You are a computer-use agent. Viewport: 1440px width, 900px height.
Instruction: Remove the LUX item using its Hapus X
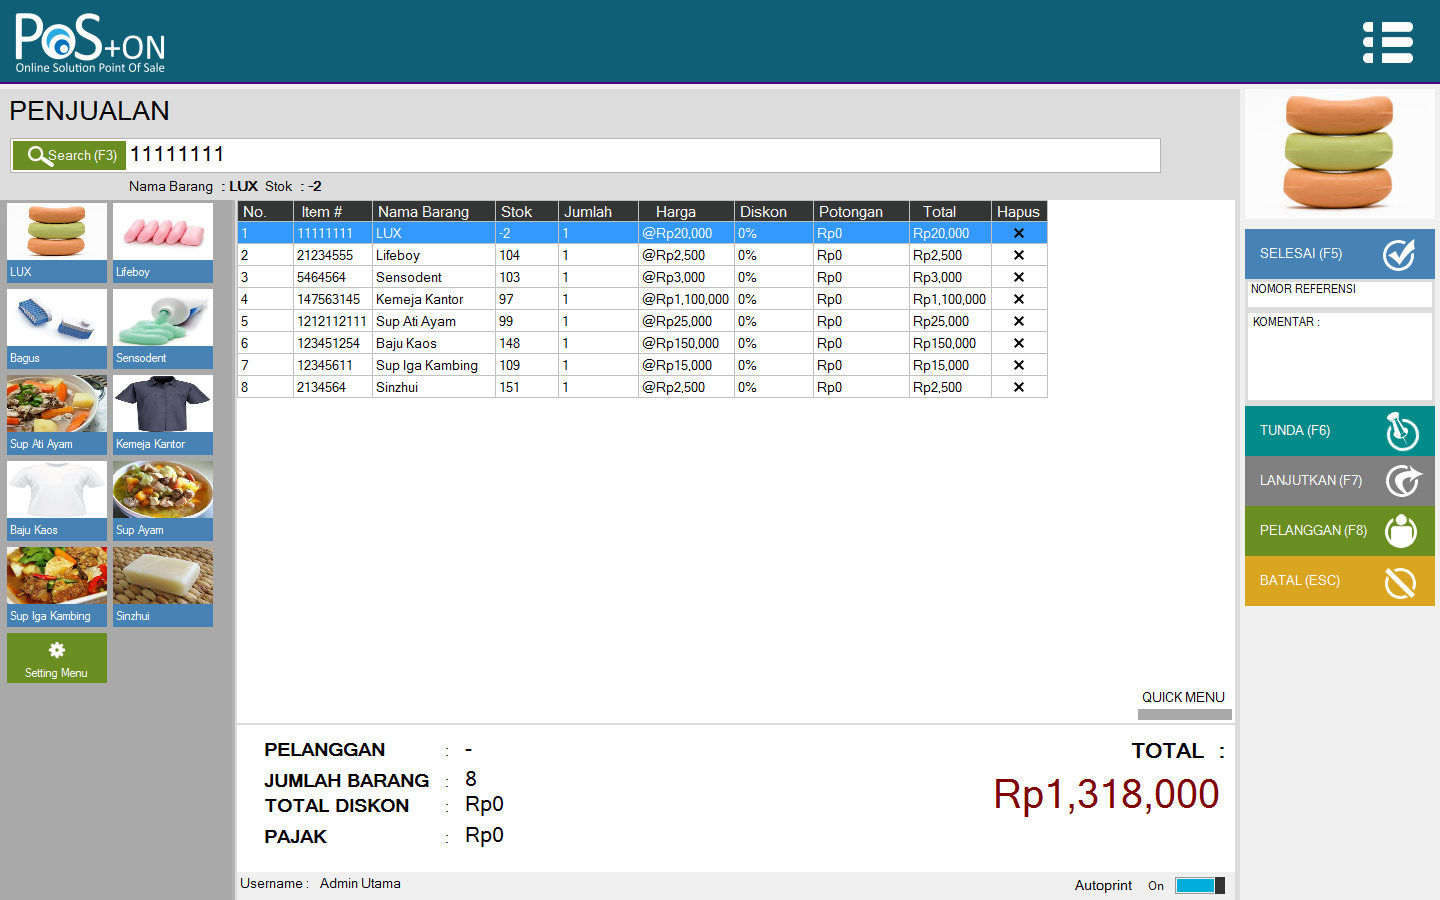(x=1018, y=232)
